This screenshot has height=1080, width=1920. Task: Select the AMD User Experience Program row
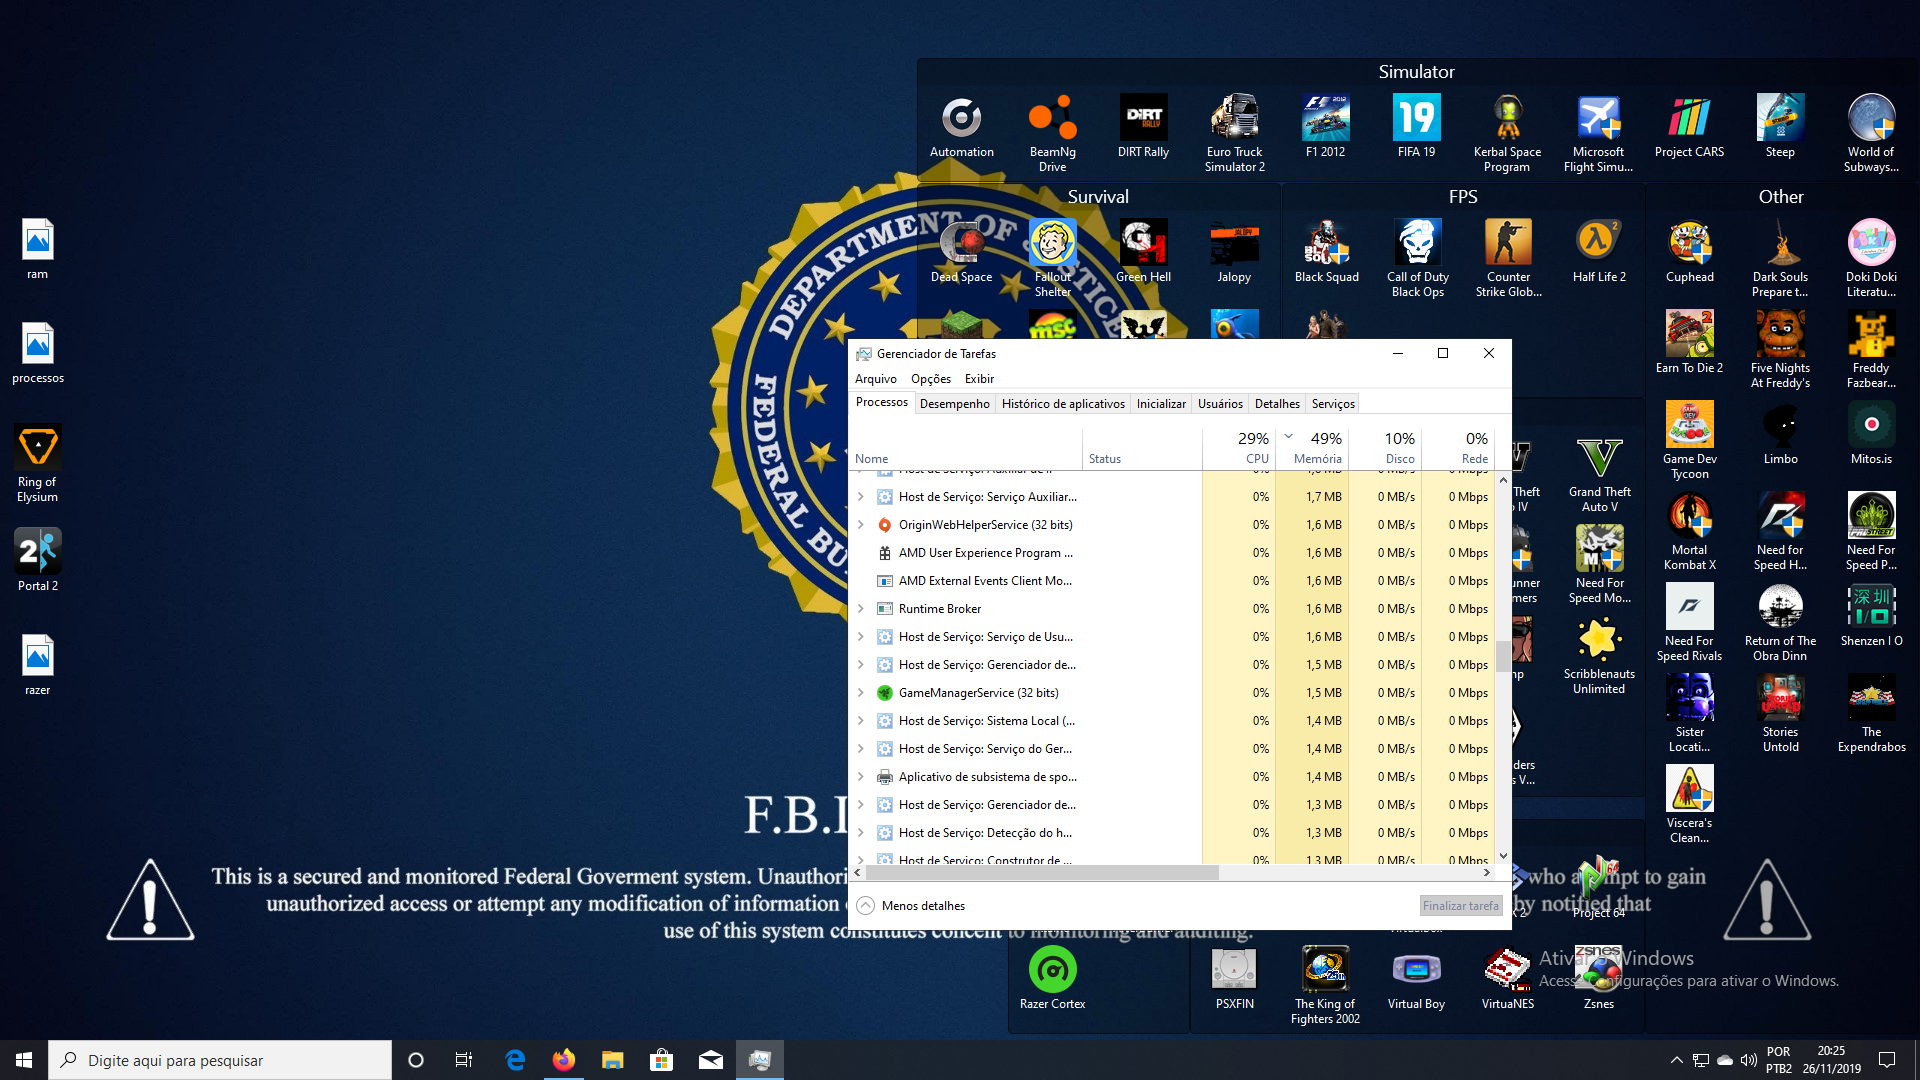point(1172,552)
